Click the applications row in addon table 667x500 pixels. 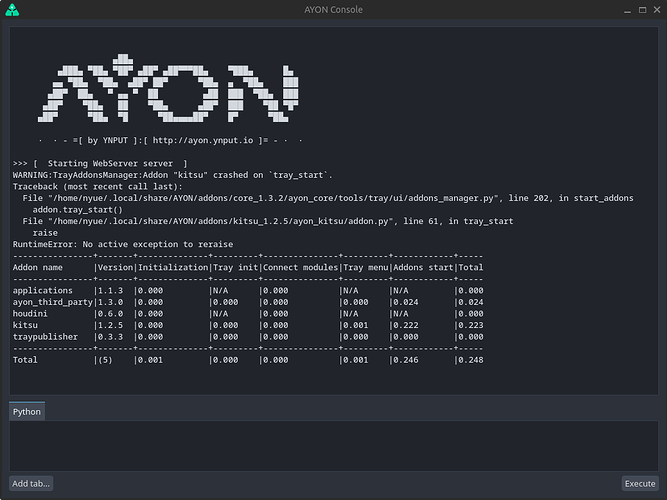point(247,290)
